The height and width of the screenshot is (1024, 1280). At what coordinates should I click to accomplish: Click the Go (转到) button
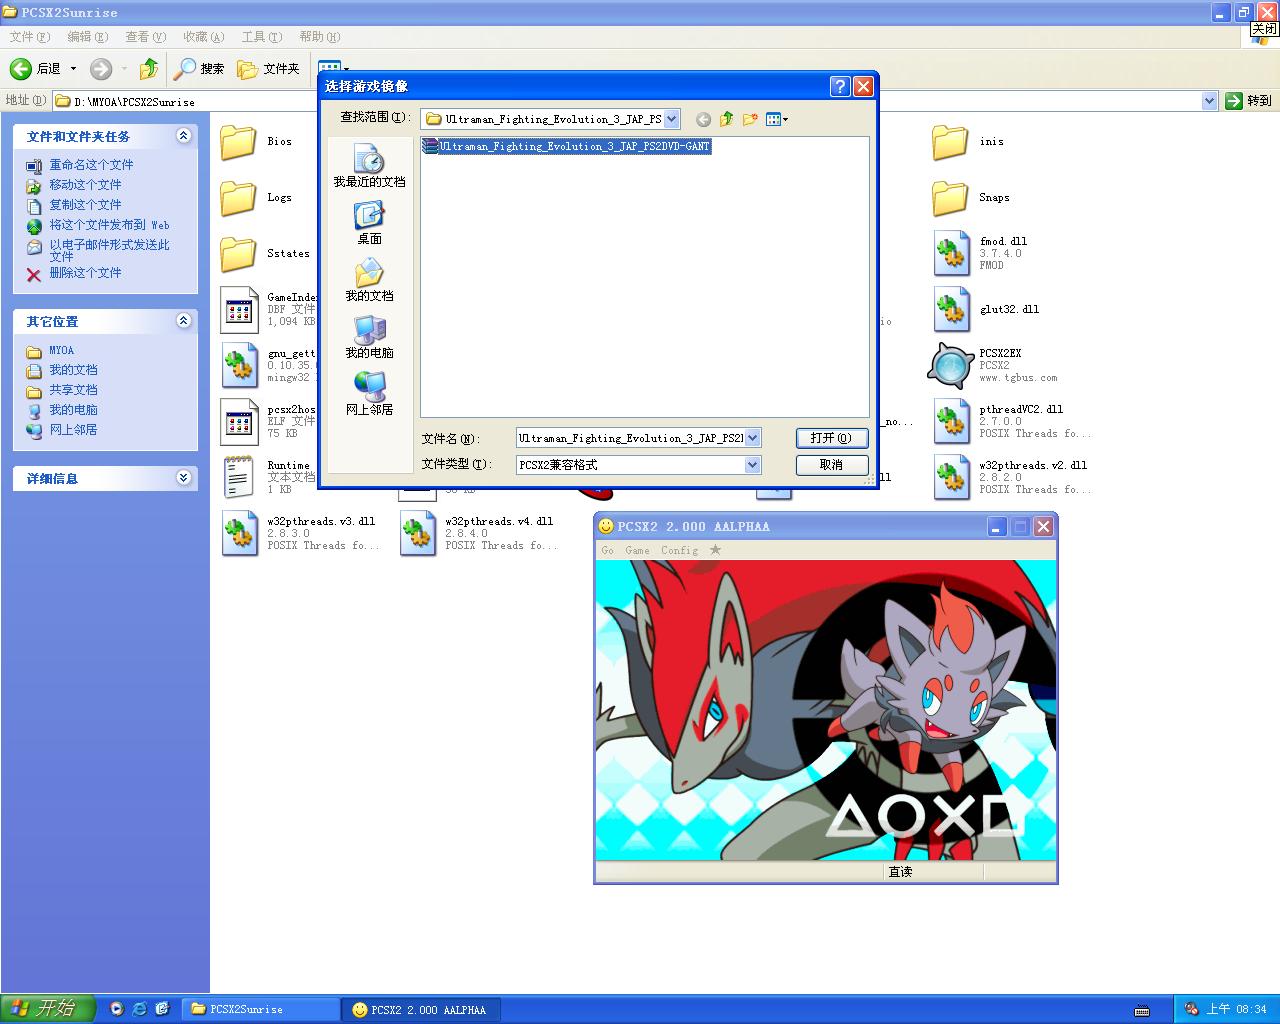click(1249, 101)
